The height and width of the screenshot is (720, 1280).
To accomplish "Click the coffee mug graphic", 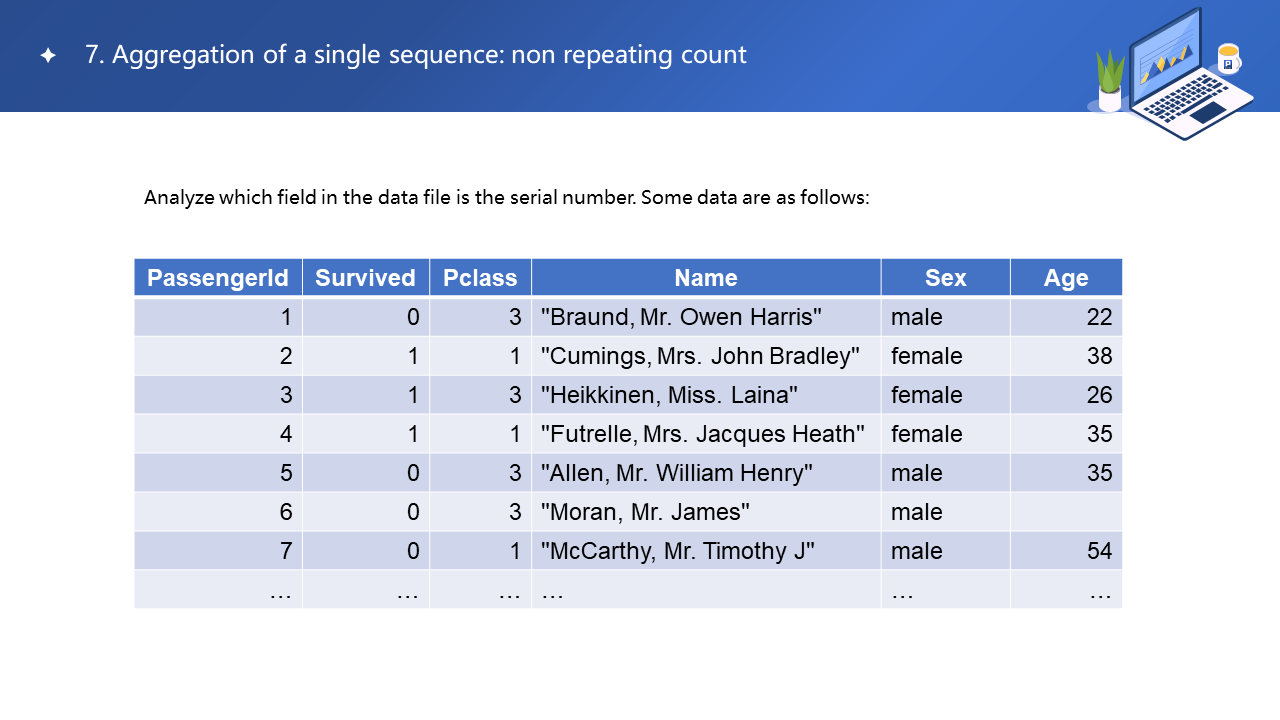I will 1229,59.
